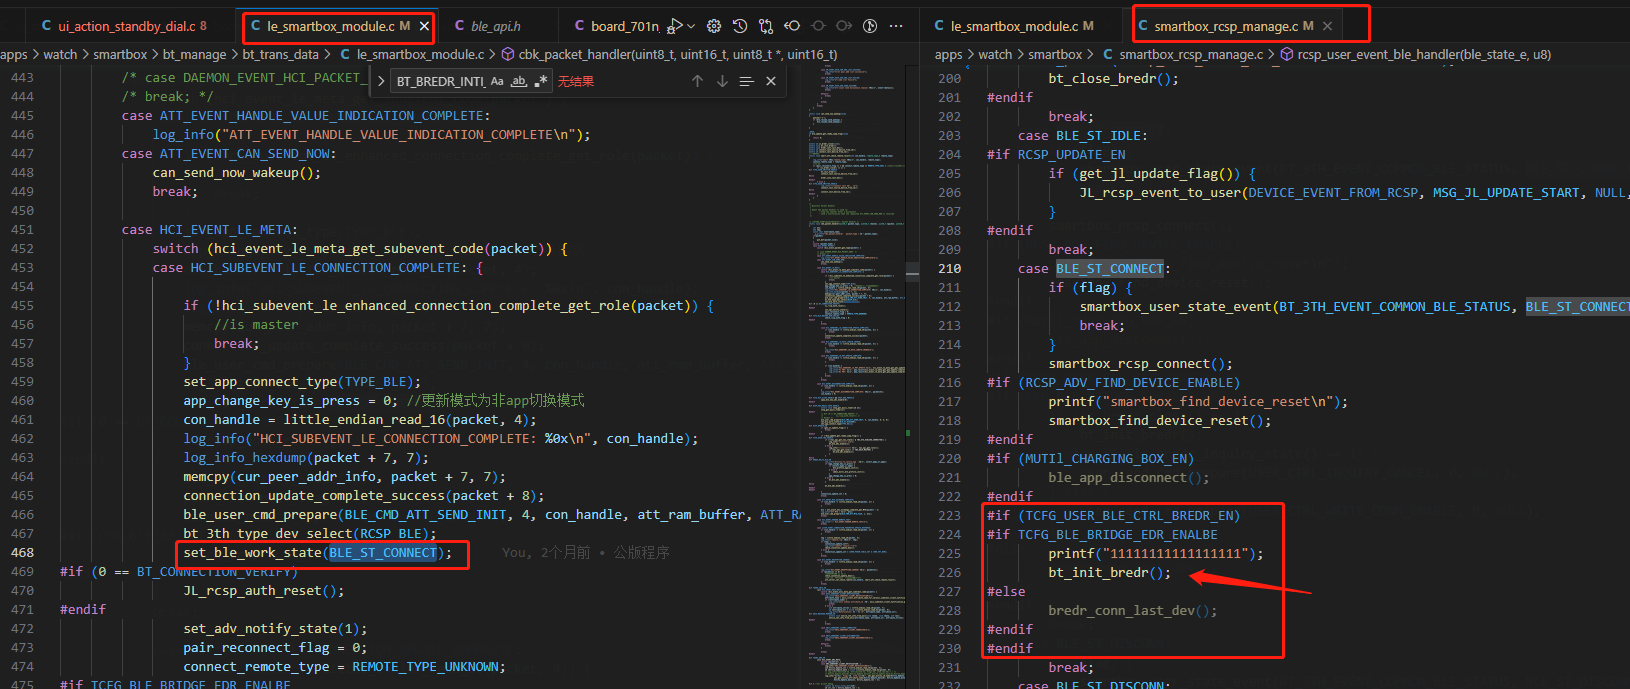Click the can_send_now_wakeup() call on line 448
Image resolution: width=1630 pixels, height=689 pixels.
[236, 173]
